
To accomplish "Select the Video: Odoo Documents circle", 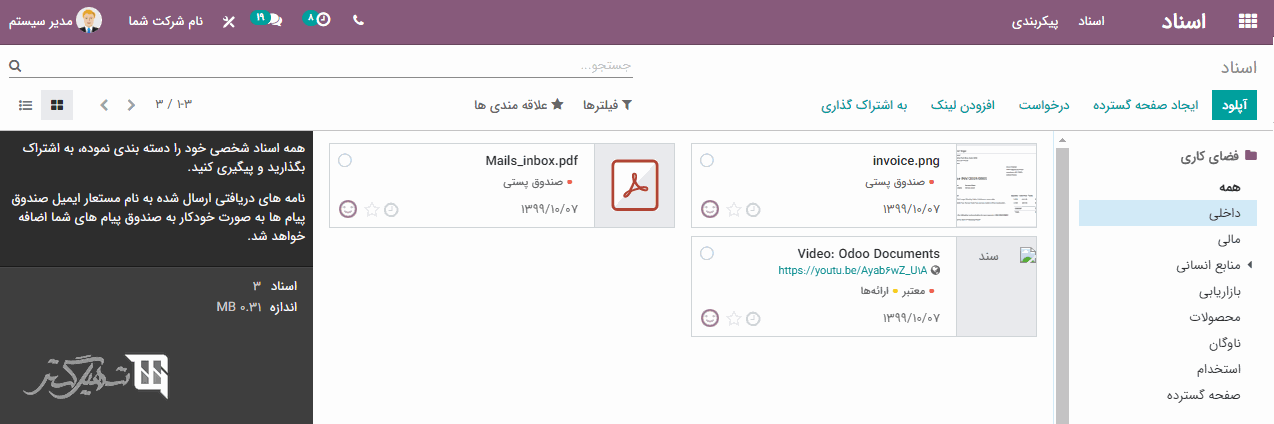I will point(707,254).
